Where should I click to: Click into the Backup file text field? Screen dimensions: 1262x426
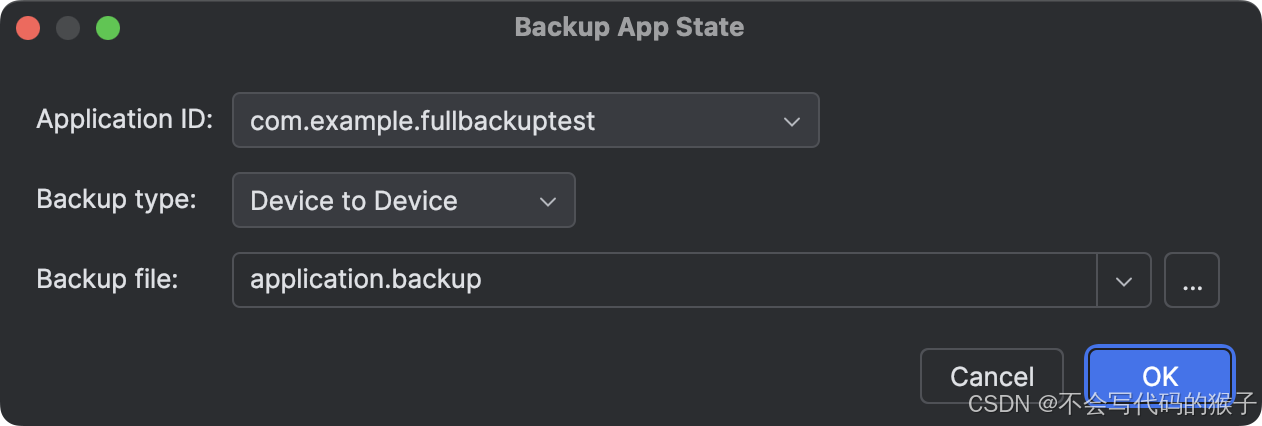[780, 280]
